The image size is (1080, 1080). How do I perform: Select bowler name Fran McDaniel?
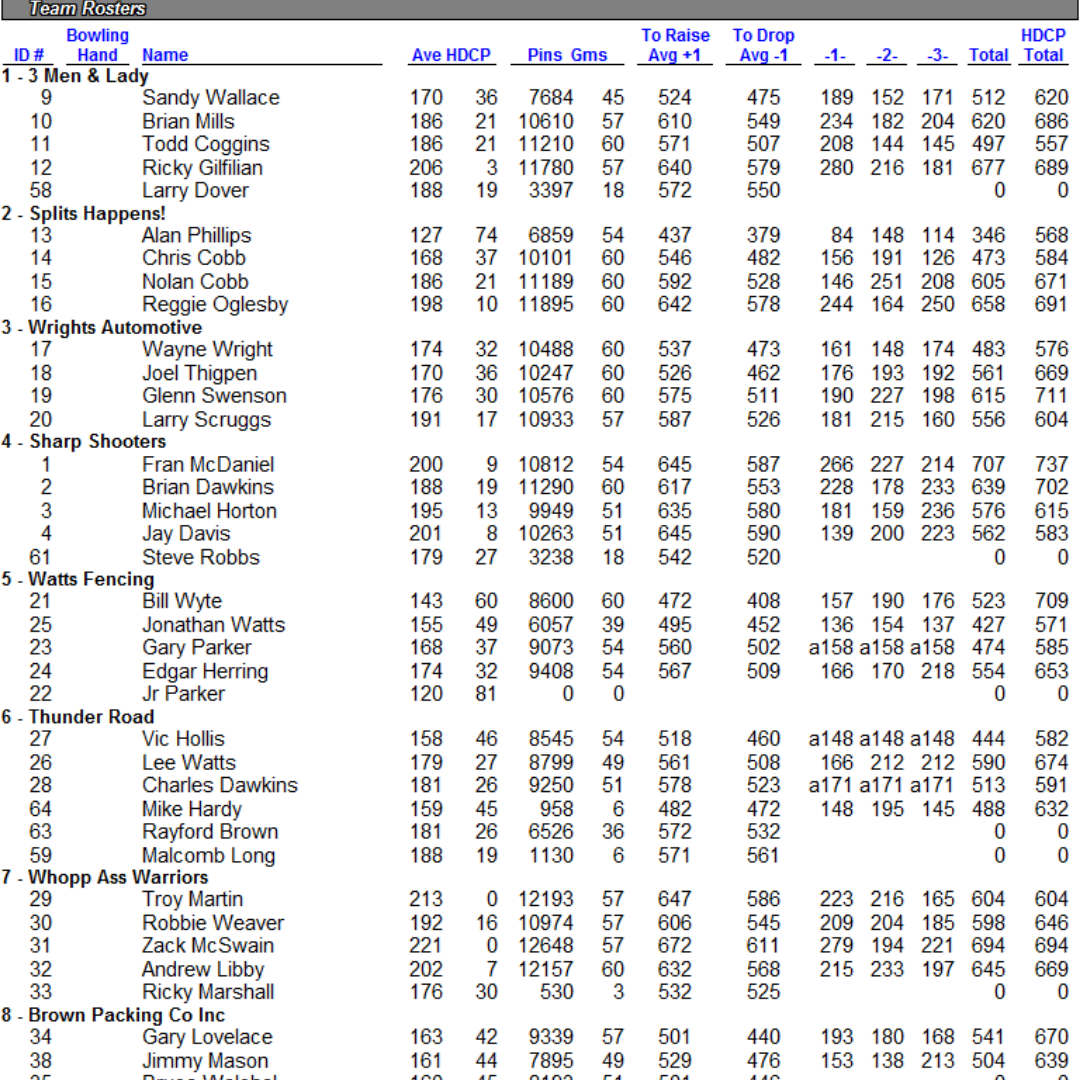[208, 465]
